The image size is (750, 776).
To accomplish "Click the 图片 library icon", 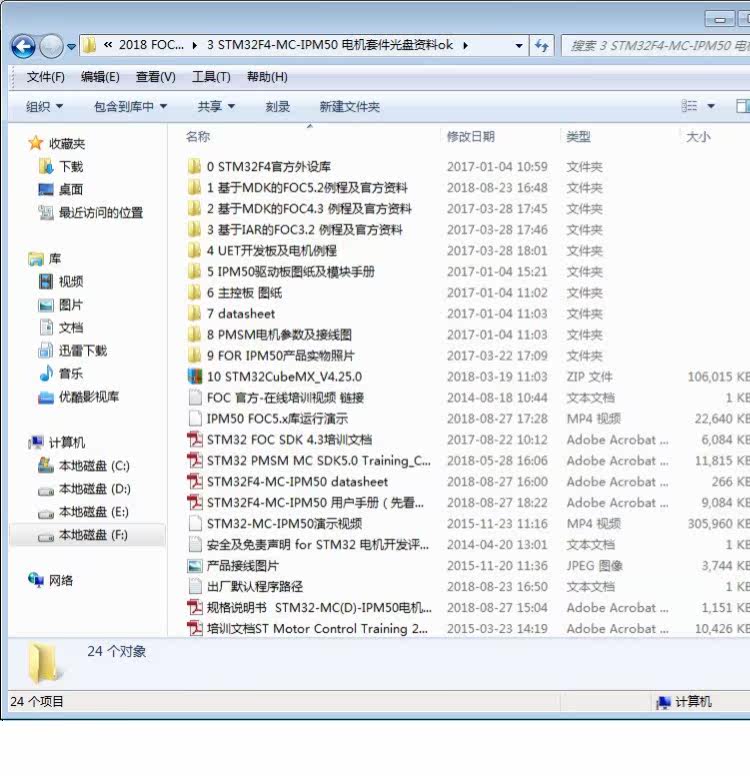I will click(46, 304).
